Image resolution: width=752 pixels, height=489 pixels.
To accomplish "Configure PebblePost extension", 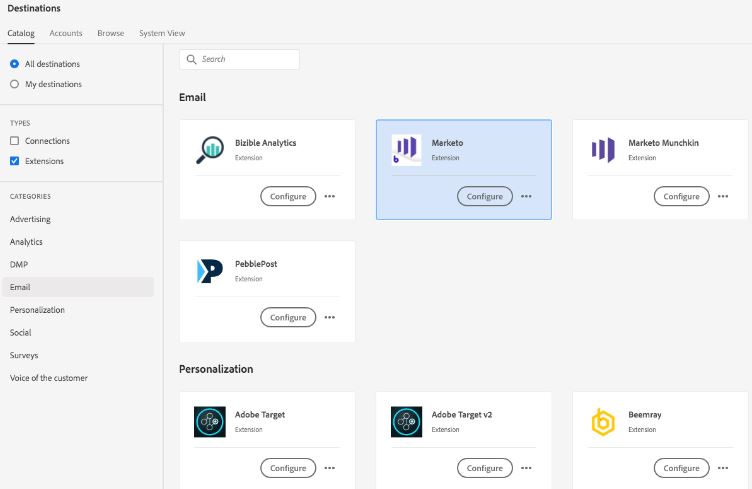I will coord(288,317).
